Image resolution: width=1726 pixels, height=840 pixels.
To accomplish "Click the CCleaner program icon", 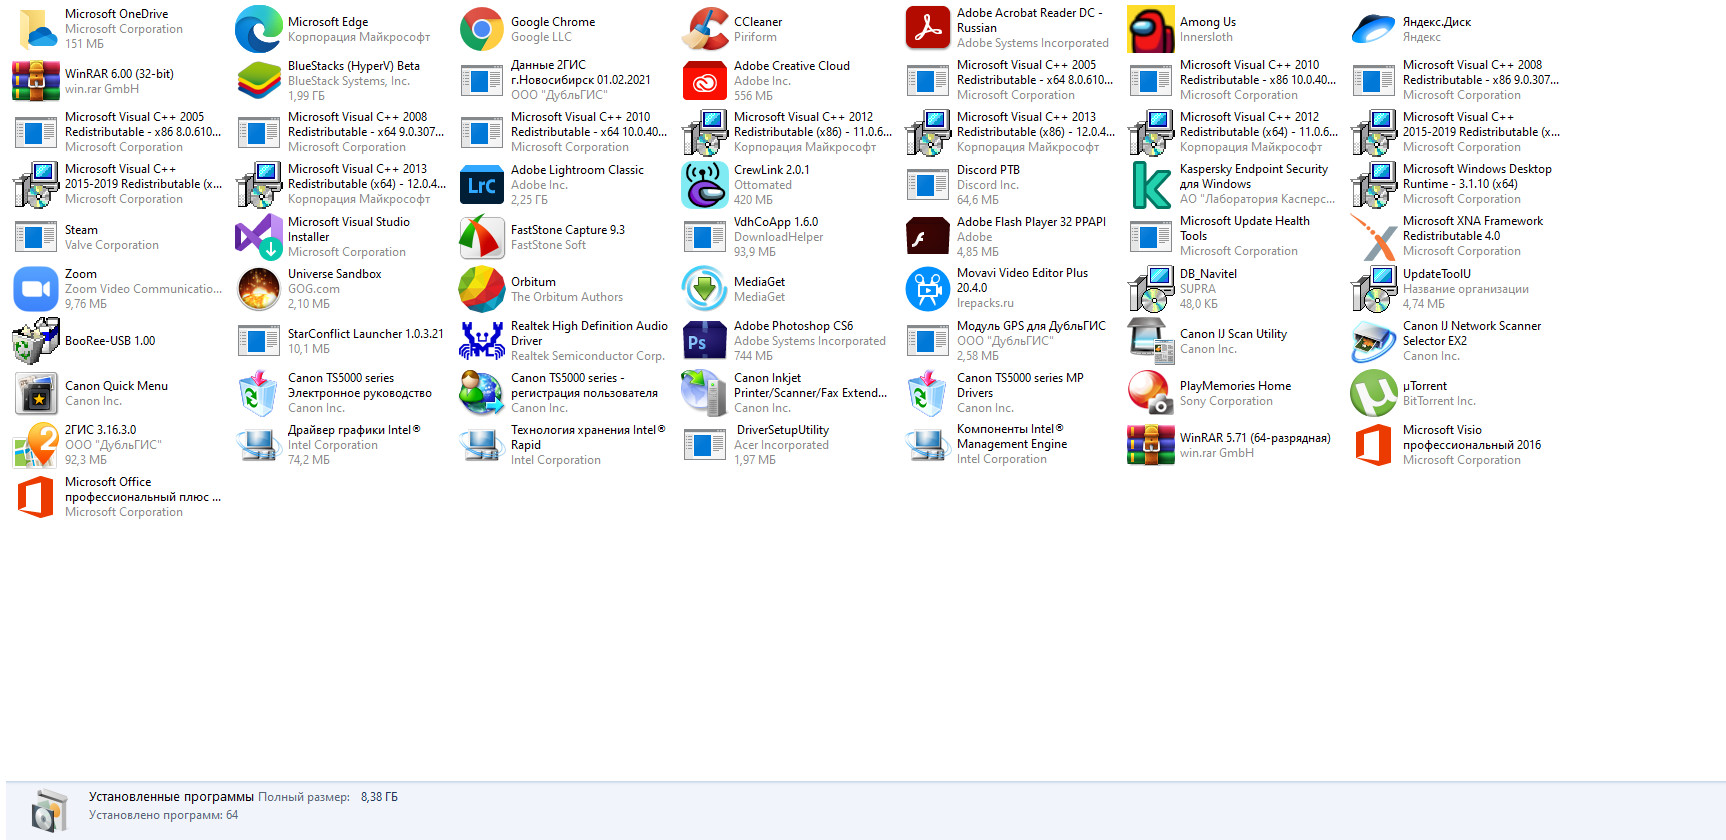I will click(705, 29).
